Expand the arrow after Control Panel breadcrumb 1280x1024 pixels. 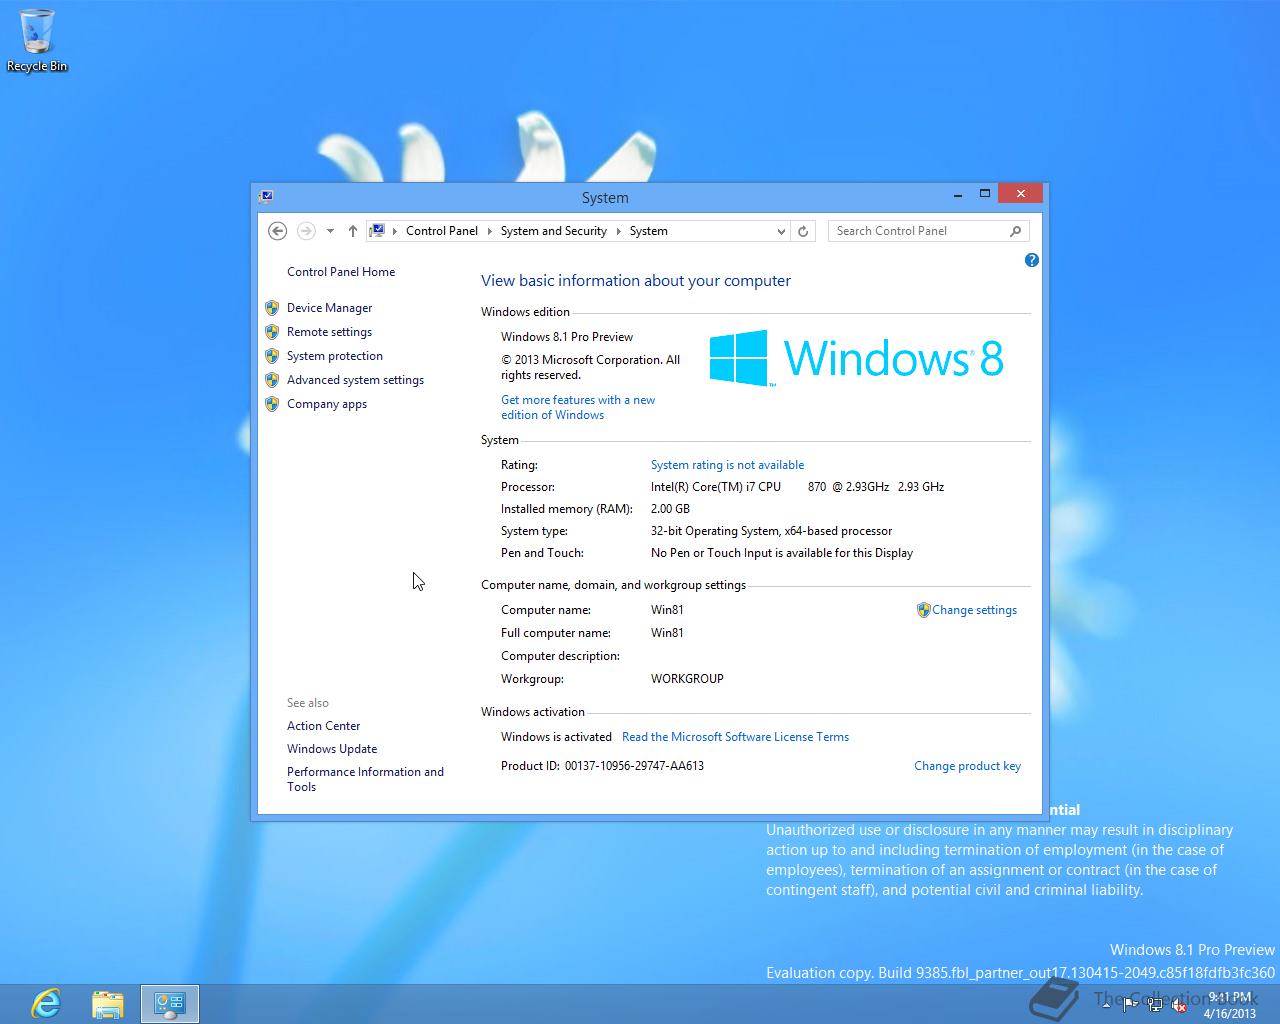point(490,231)
